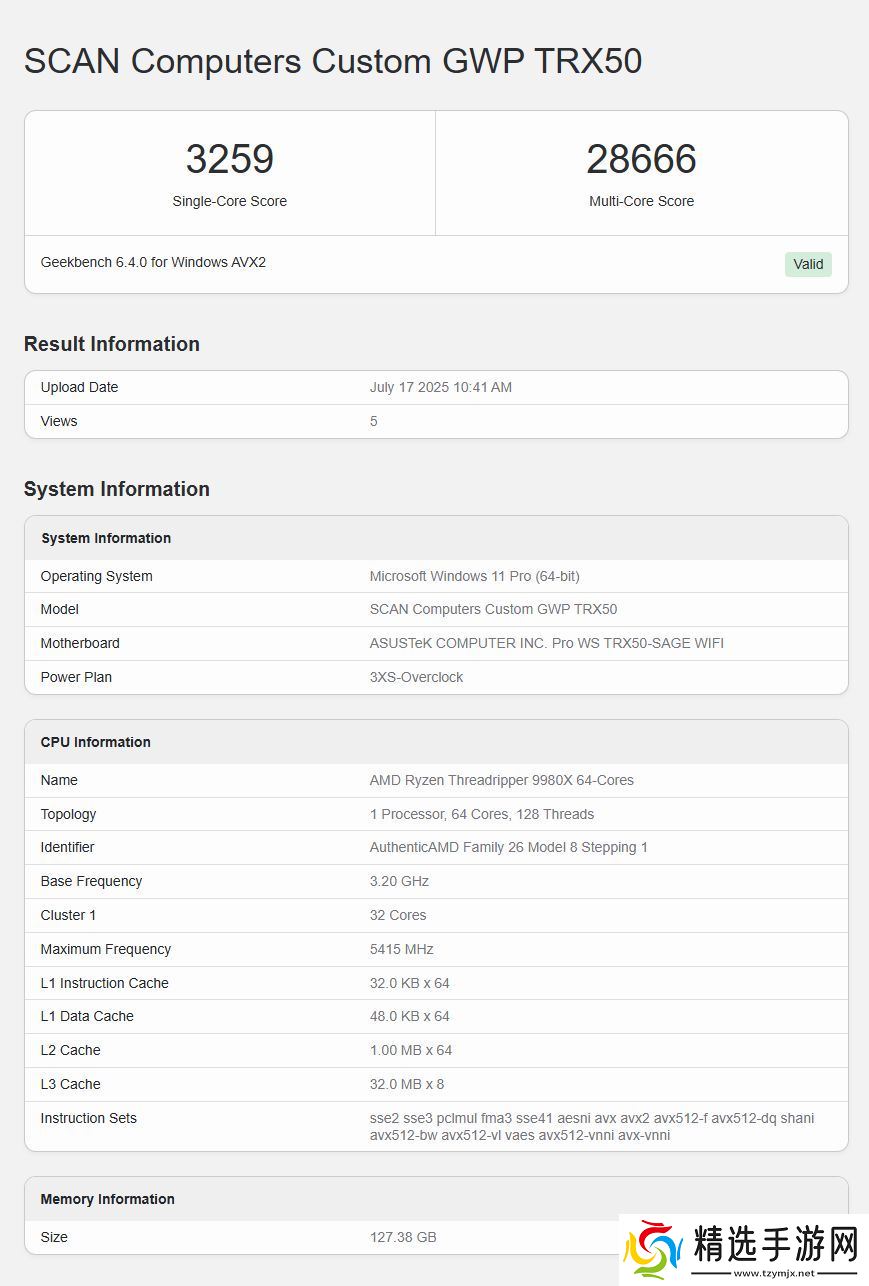Image resolution: width=869 pixels, height=1286 pixels.
Task: Click the Upload Date value July 17 2025
Action: [x=440, y=387]
